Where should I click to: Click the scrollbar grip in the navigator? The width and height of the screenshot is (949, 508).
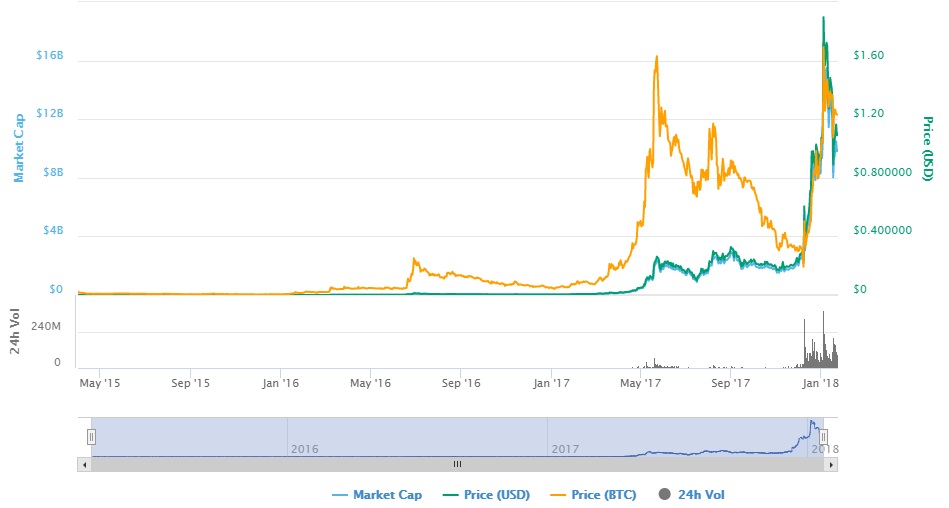pos(457,464)
